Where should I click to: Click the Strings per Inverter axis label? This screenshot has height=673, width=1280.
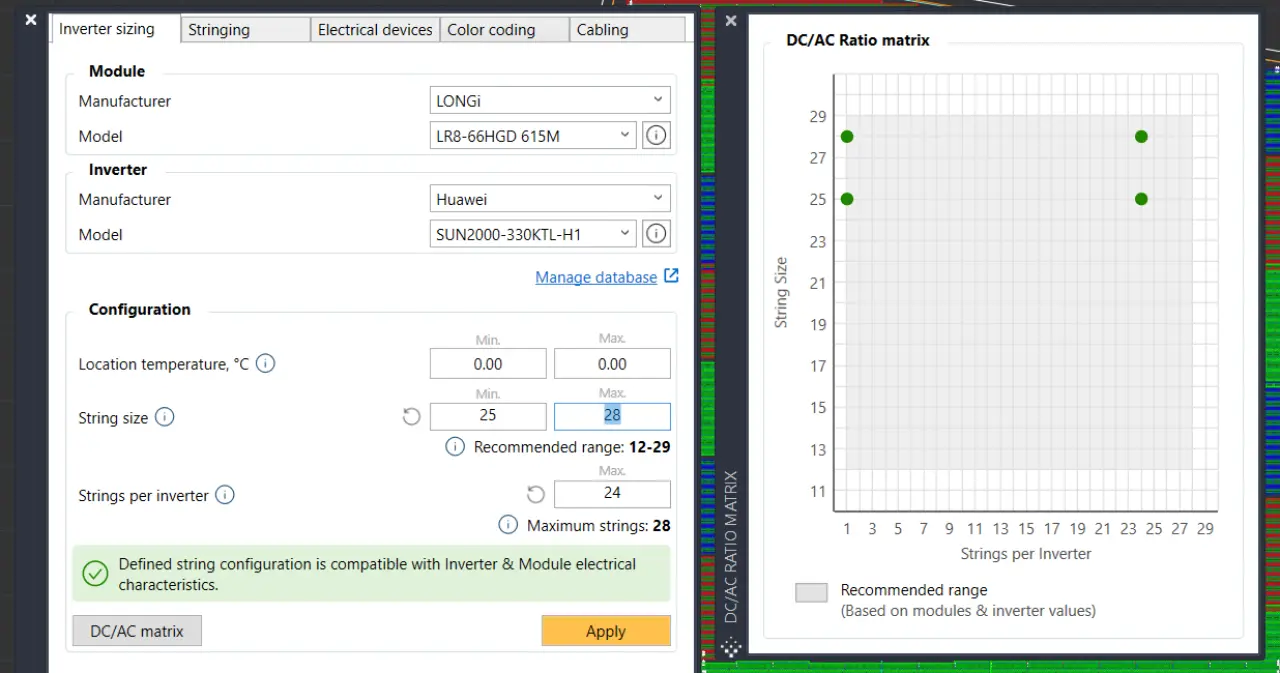[x=1026, y=553]
